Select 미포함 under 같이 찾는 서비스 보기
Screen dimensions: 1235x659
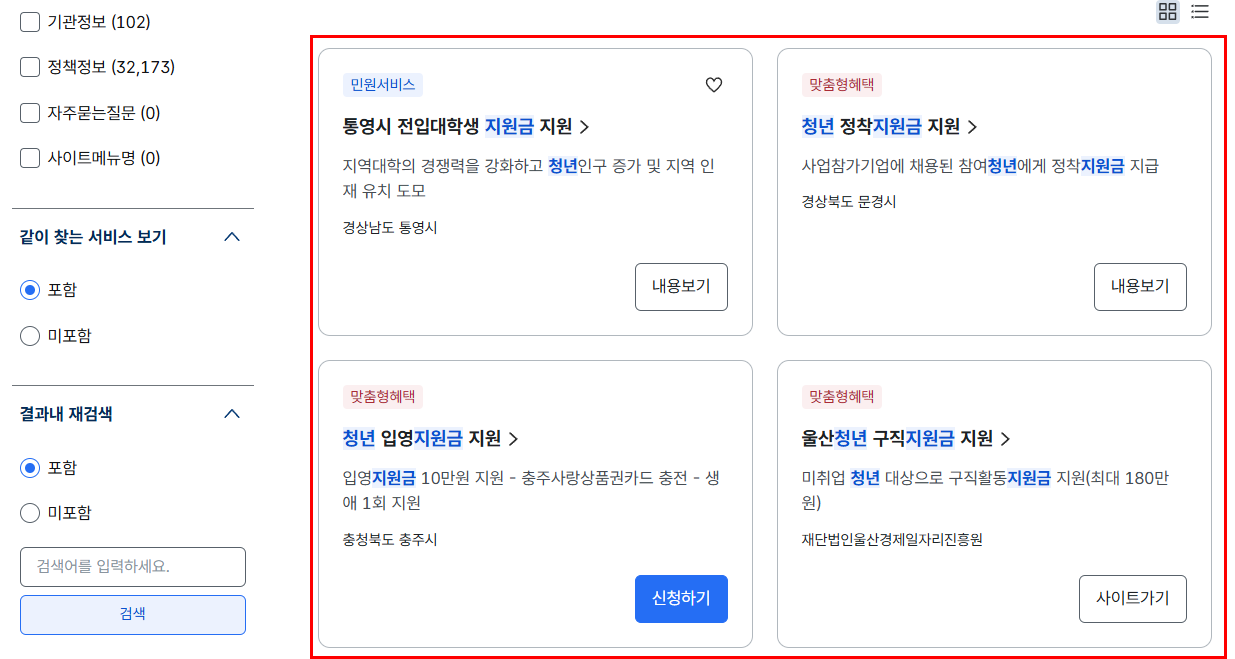[30, 335]
